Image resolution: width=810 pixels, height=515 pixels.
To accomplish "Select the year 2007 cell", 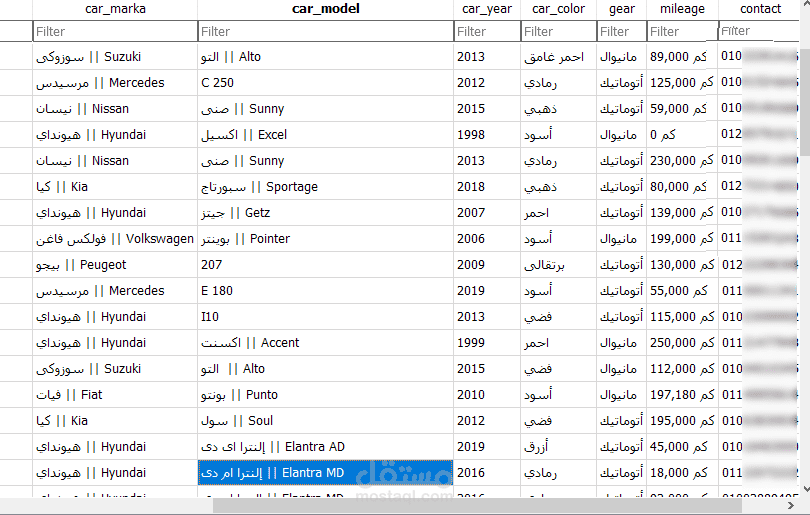I will [x=487, y=213].
